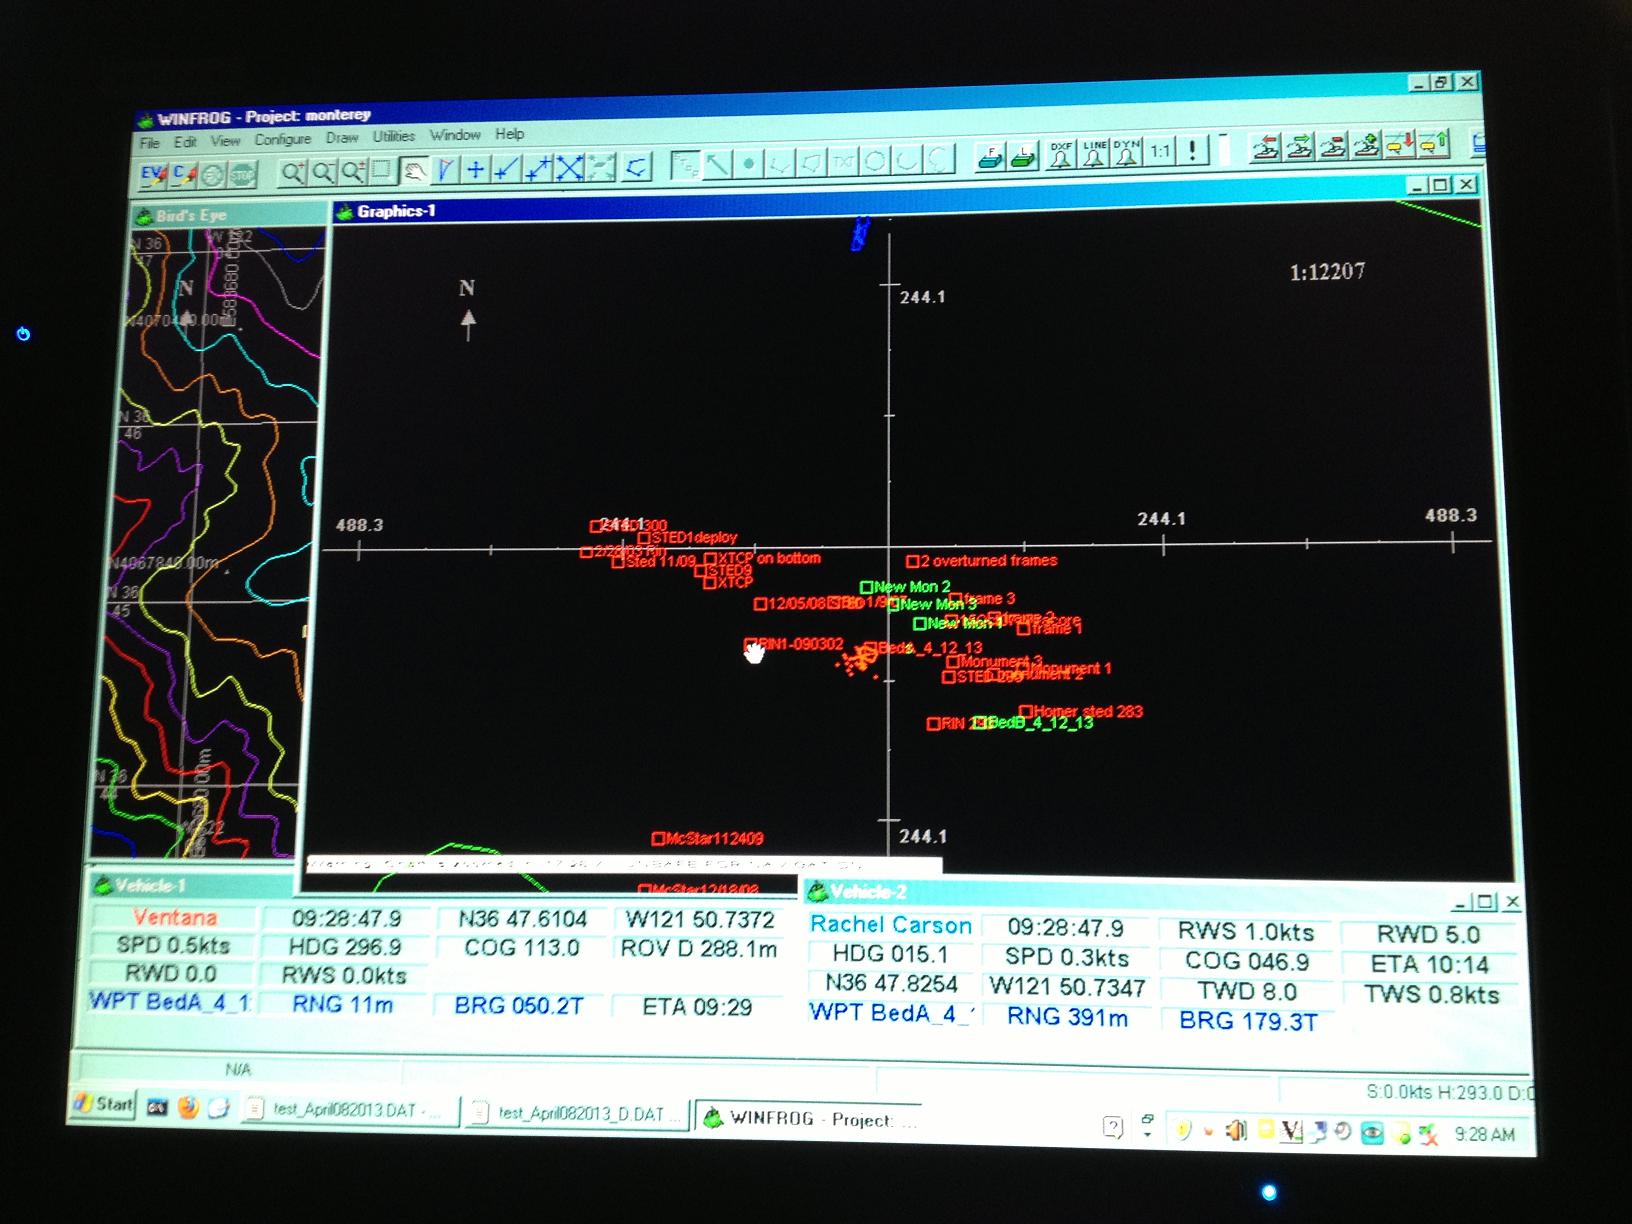This screenshot has width=1632, height=1224.
Task: Click the Rachel Carson vehicle name
Action: 891,925
